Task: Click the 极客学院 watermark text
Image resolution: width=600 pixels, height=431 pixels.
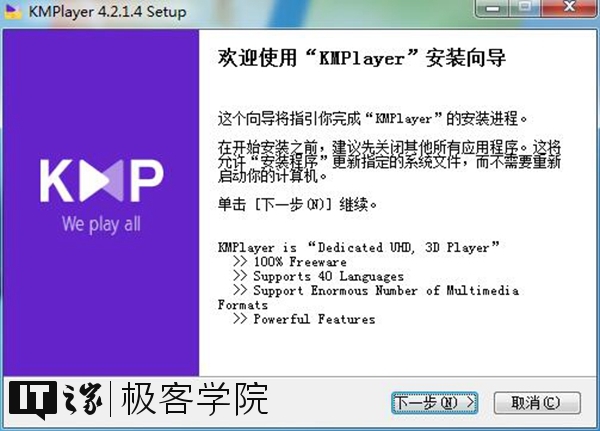Action: tap(194, 400)
